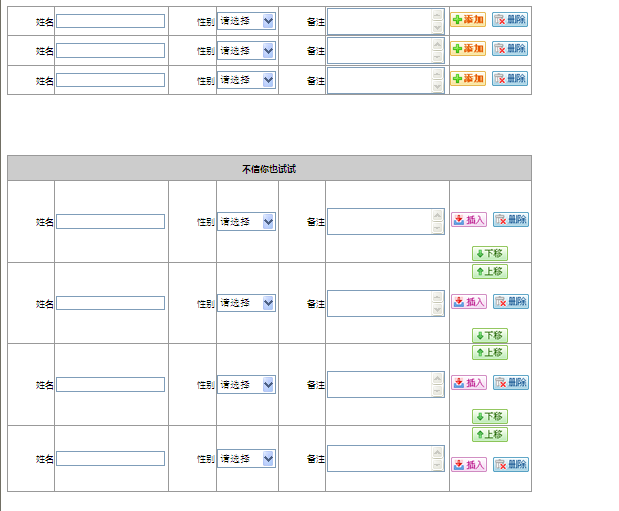Click 备注 textarea in first top row
This screenshot has width=619, height=511.
click(x=380, y=21)
